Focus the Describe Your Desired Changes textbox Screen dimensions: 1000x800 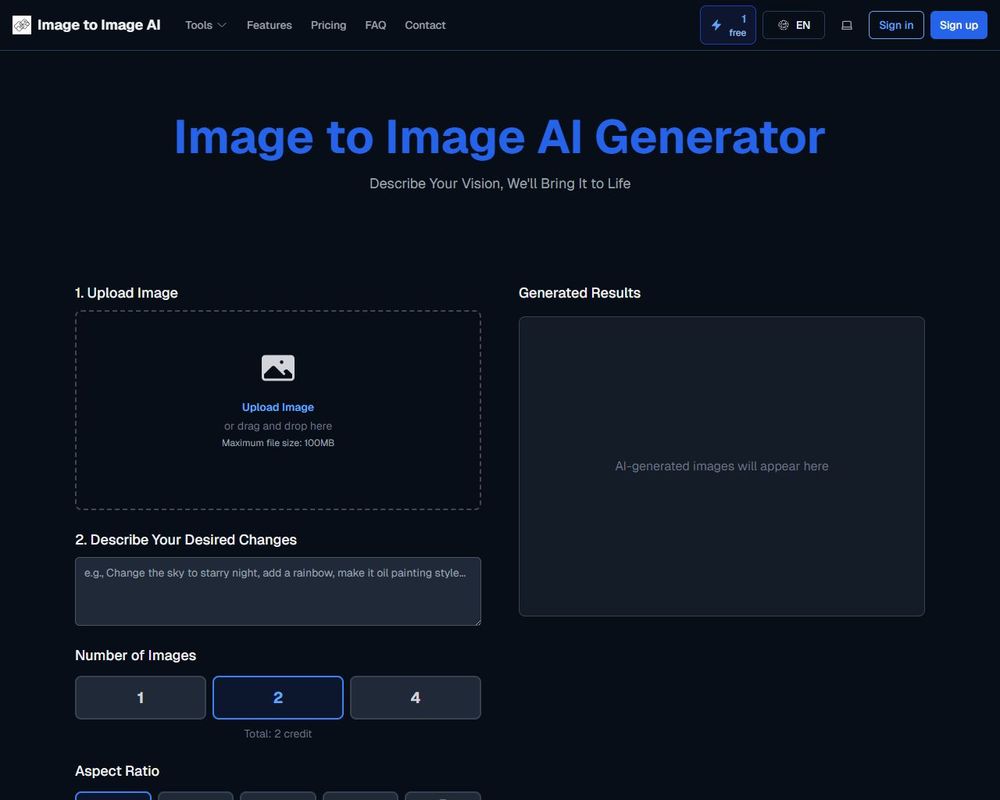point(278,591)
